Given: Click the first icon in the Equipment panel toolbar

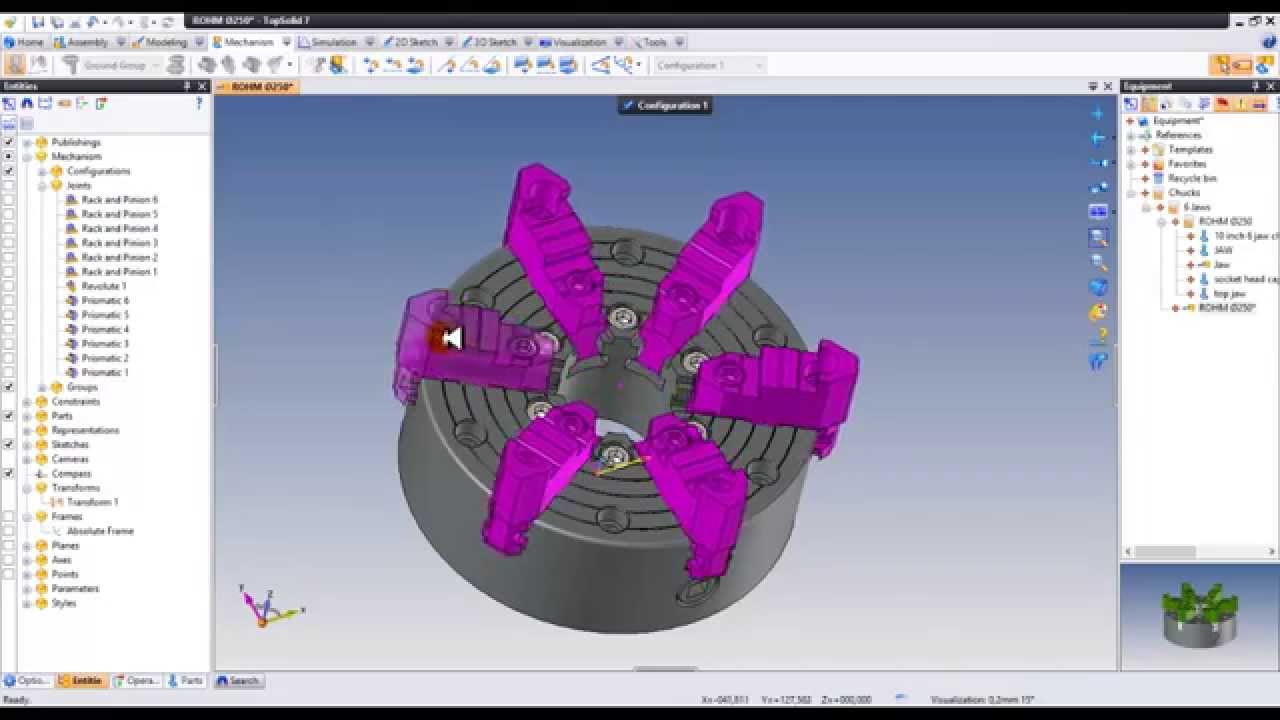Looking at the screenshot, I should [x=1131, y=103].
